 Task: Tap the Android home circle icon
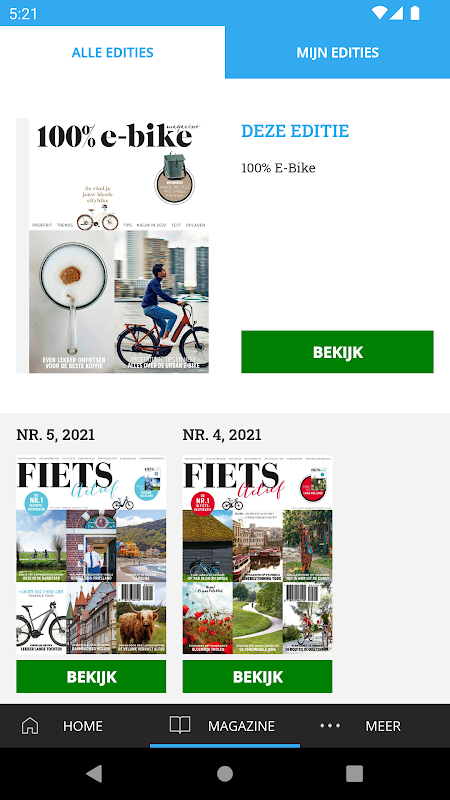click(x=225, y=773)
